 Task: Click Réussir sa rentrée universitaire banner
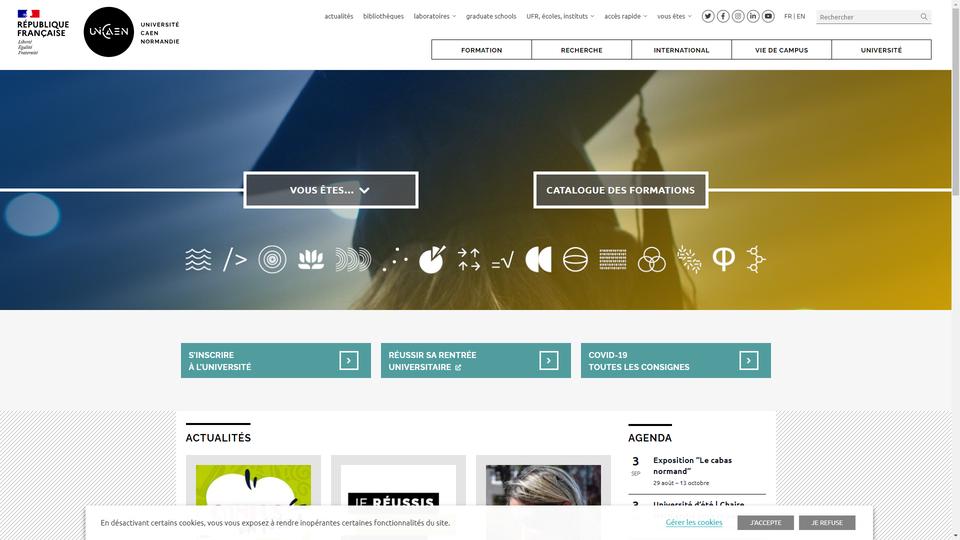point(476,361)
